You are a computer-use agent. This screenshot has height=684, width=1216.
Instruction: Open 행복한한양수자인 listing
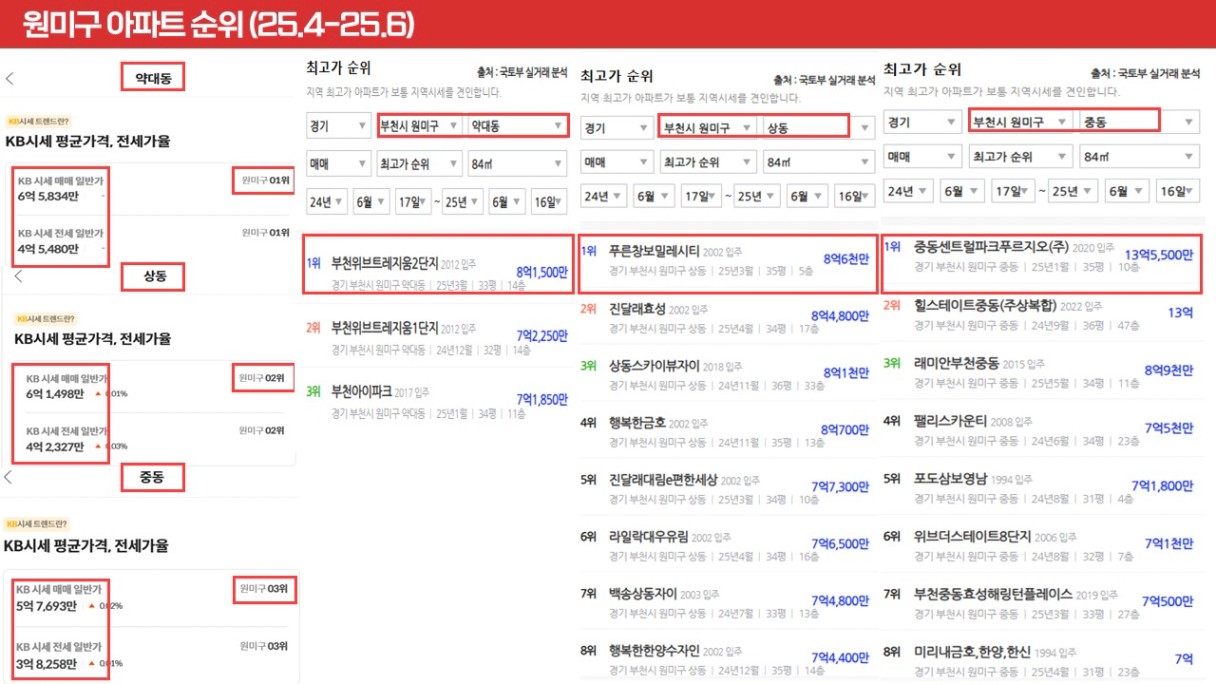[727, 658]
